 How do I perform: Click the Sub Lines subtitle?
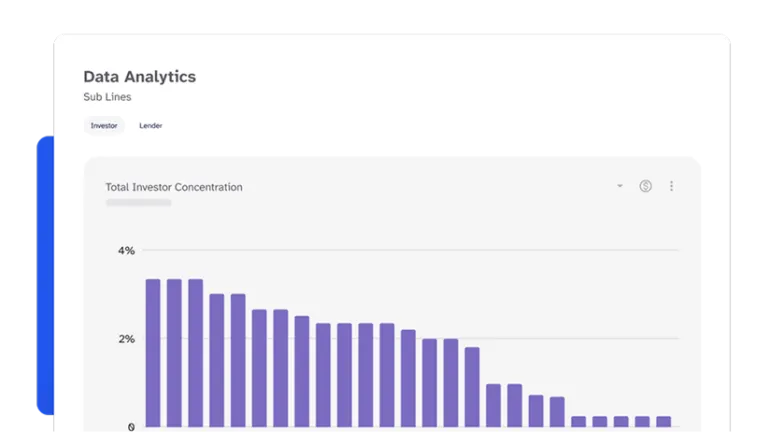click(x=107, y=97)
